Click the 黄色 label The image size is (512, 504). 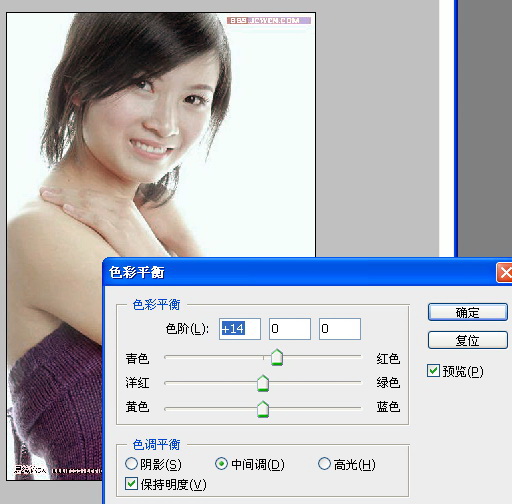tap(137, 407)
